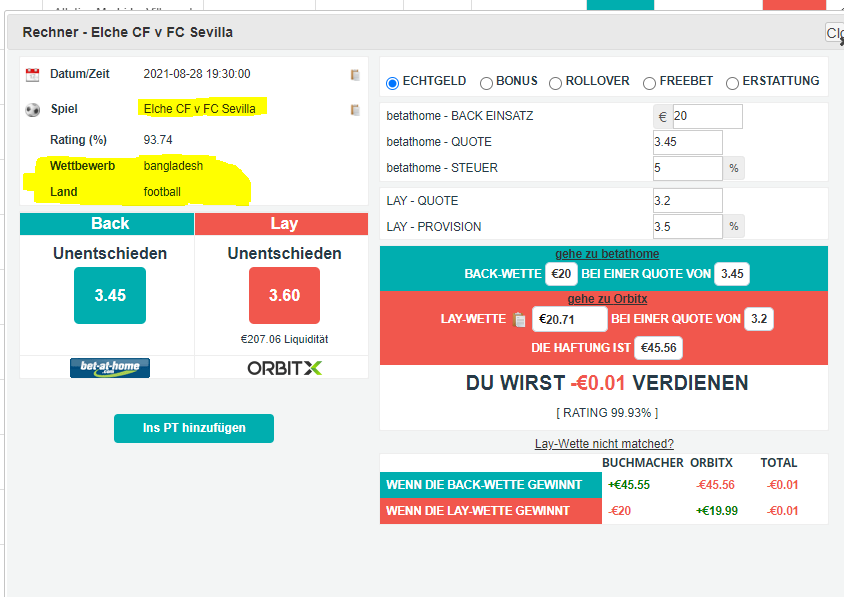This screenshot has width=844, height=597.
Task: Click the LAY-WETTE €20.71 stake field
Action: point(569,319)
